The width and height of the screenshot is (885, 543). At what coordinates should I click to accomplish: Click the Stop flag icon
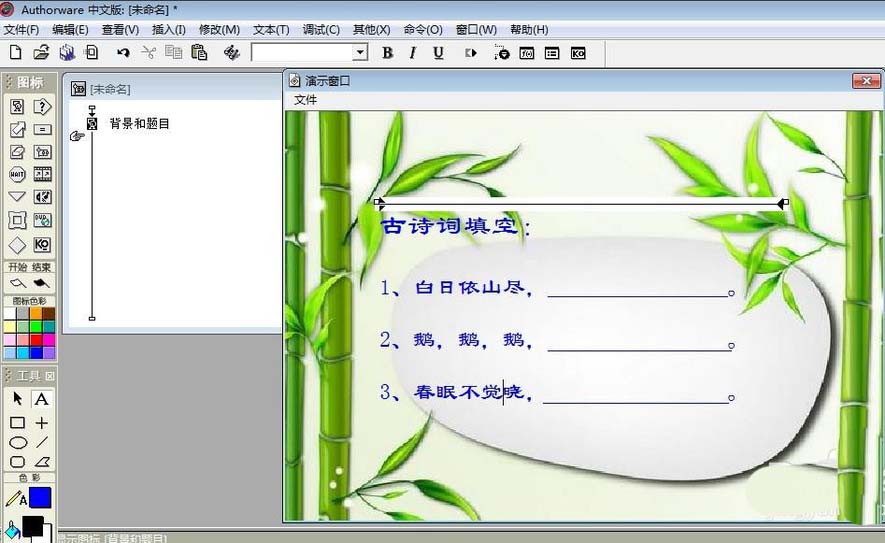pos(42,283)
